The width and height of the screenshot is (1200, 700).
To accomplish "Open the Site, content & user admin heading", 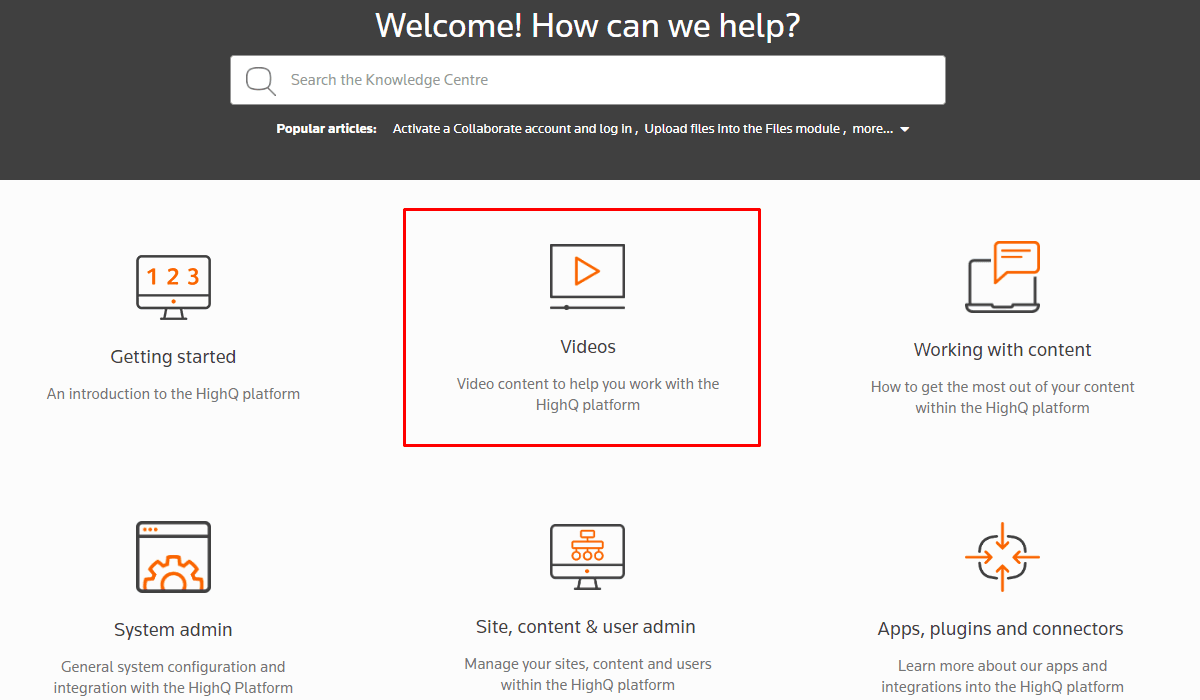I will [586, 627].
